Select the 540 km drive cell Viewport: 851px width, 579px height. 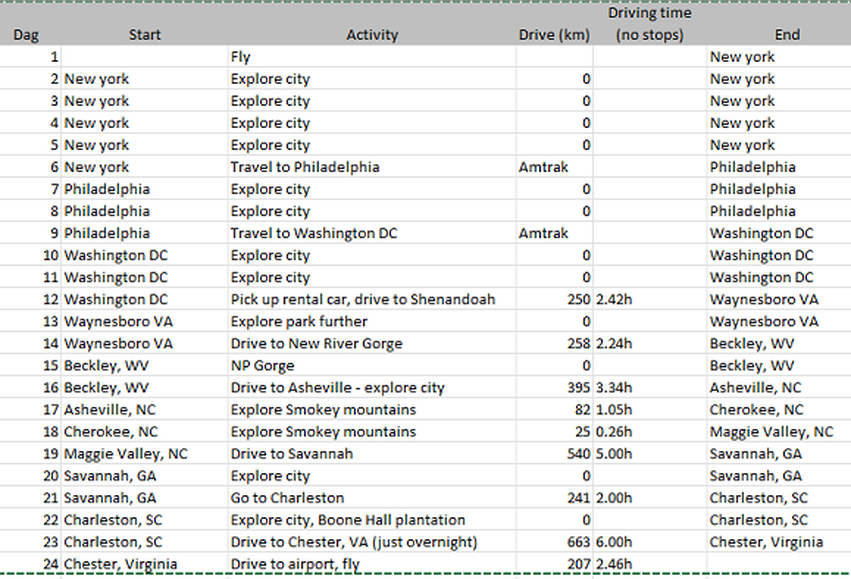click(x=554, y=454)
